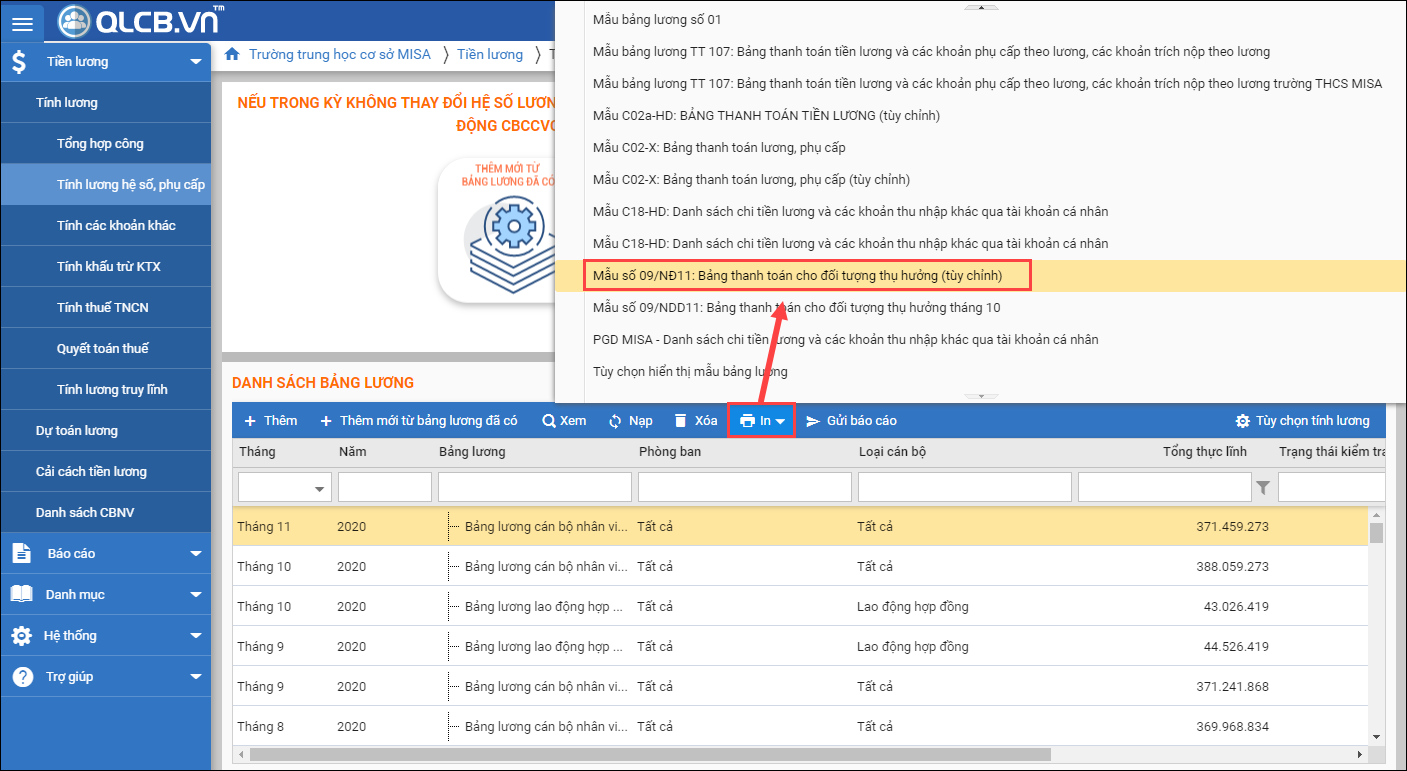This screenshot has width=1407, height=771.
Task: Click the home icon in breadcrumb
Action: coord(232,54)
